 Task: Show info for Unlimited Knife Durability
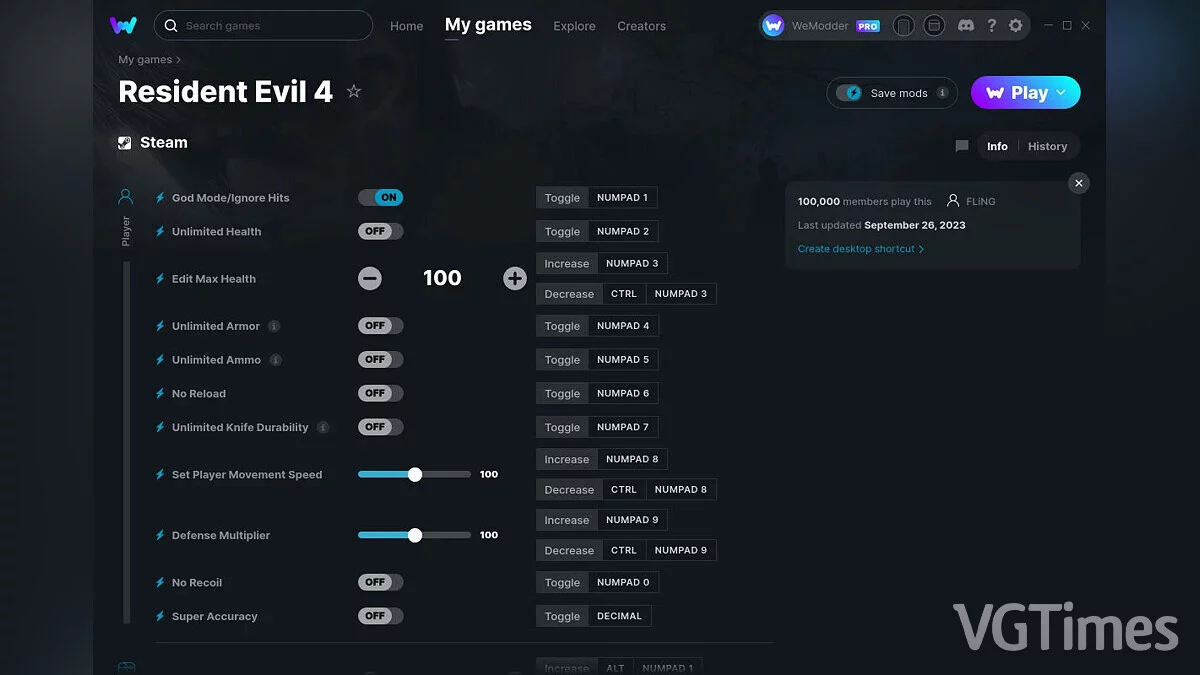click(323, 427)
